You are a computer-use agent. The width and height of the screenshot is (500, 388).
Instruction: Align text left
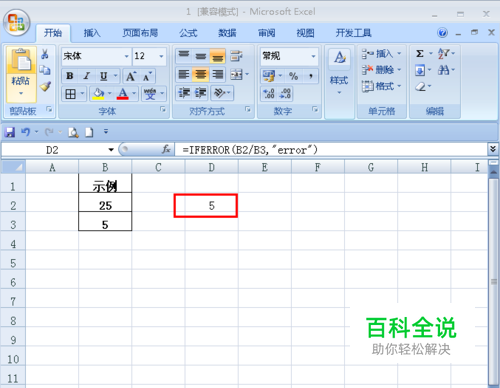(x=184, y=74)
